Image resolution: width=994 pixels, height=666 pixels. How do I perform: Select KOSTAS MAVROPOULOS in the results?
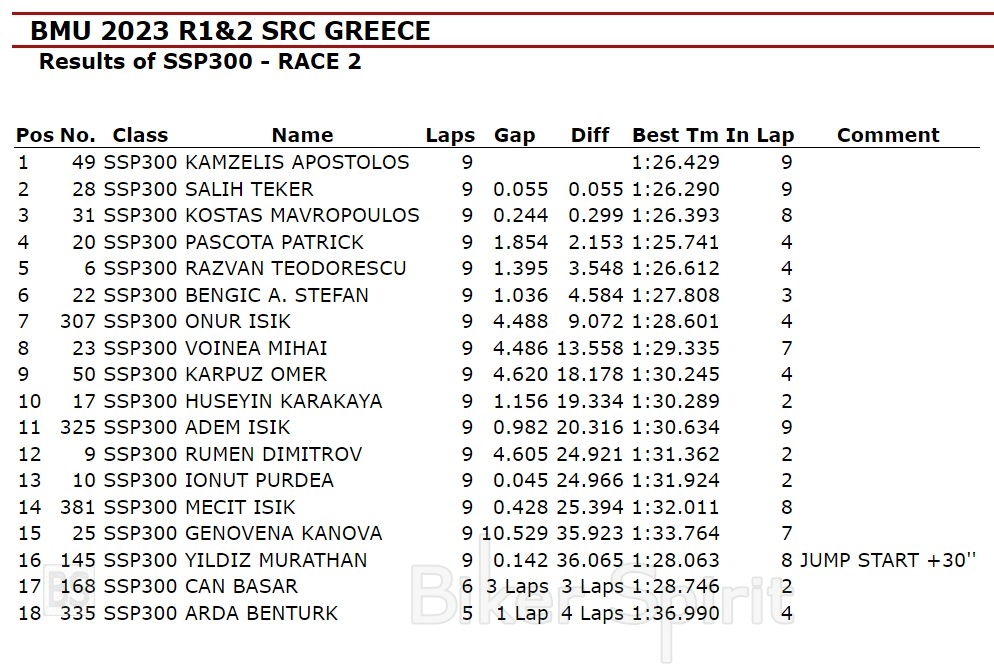(x=302, y=216)
